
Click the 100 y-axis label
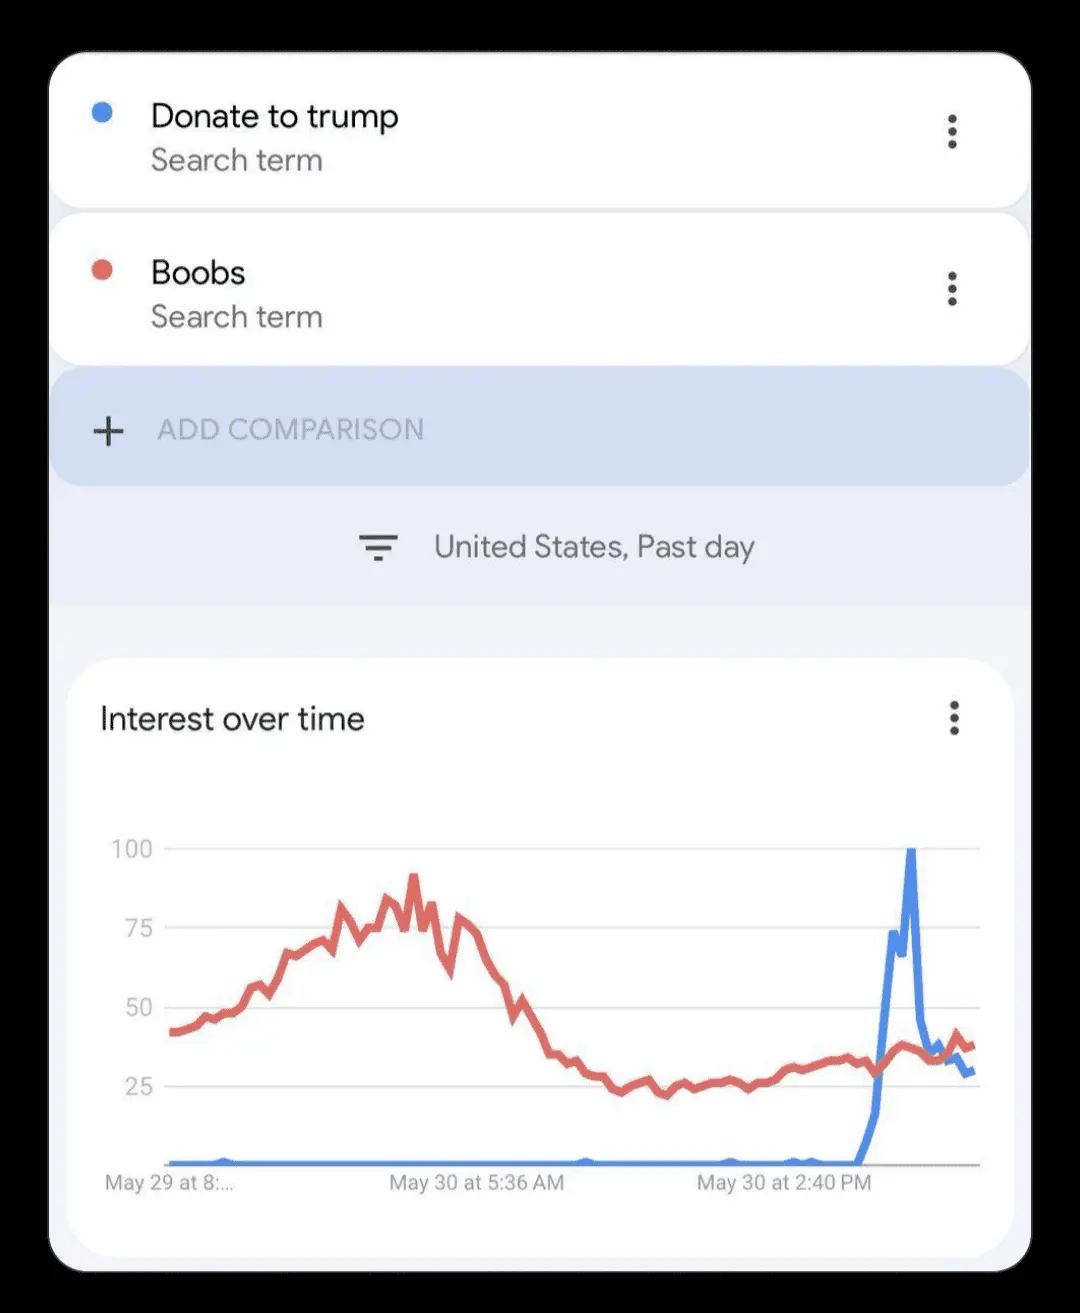click(x=132, y=849)
